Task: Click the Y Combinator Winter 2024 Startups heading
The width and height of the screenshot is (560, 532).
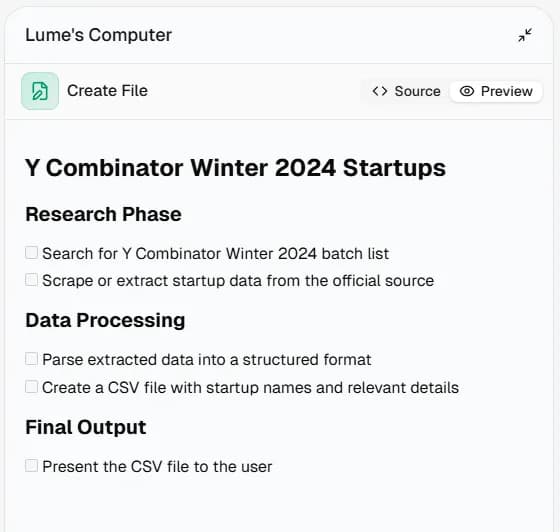Action: pyautogui.click(x=235, y=167)
